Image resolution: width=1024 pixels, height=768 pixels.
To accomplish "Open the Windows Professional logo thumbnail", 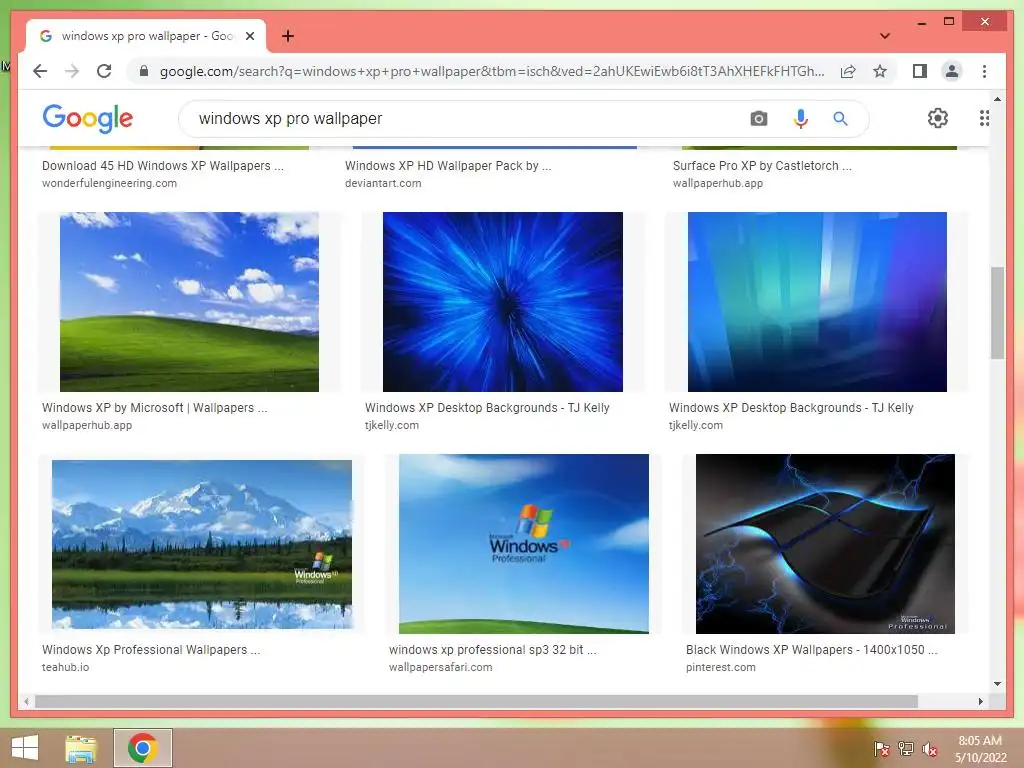I will [x=524, y=544].
